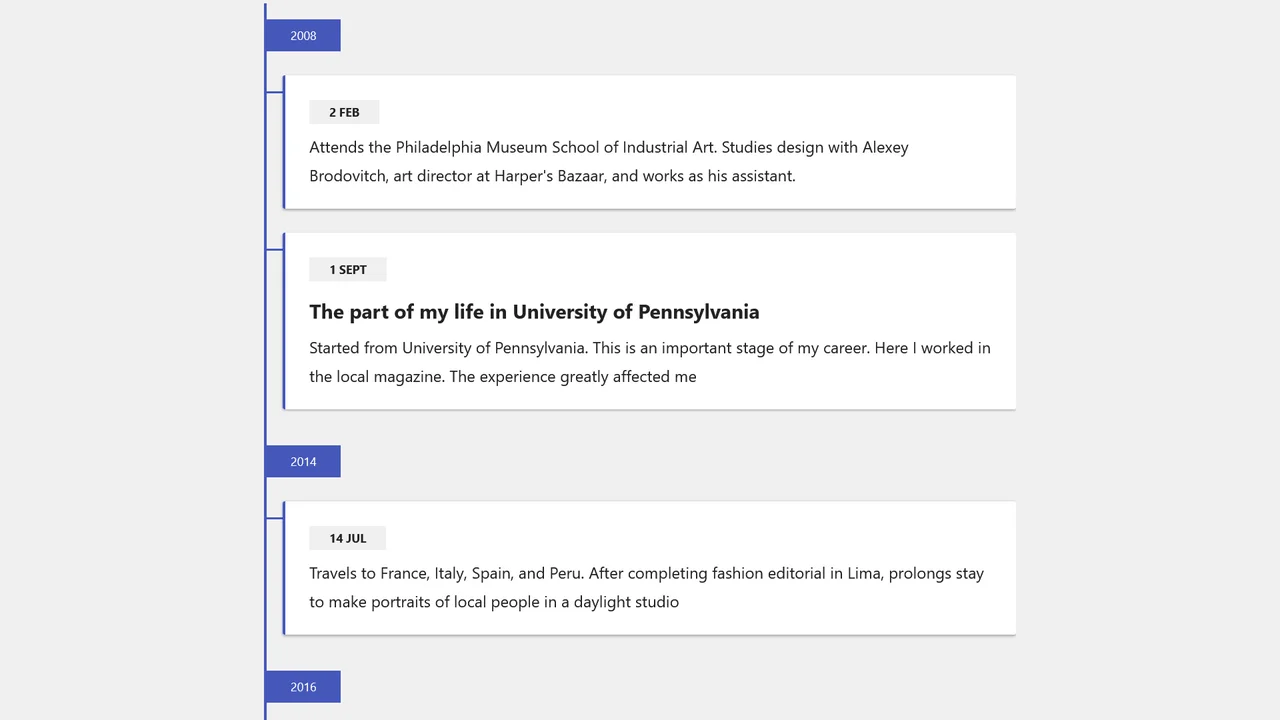This screenshot has width=1280, height=720.
Task: Select the 2014 year marker
Action: 303,462
